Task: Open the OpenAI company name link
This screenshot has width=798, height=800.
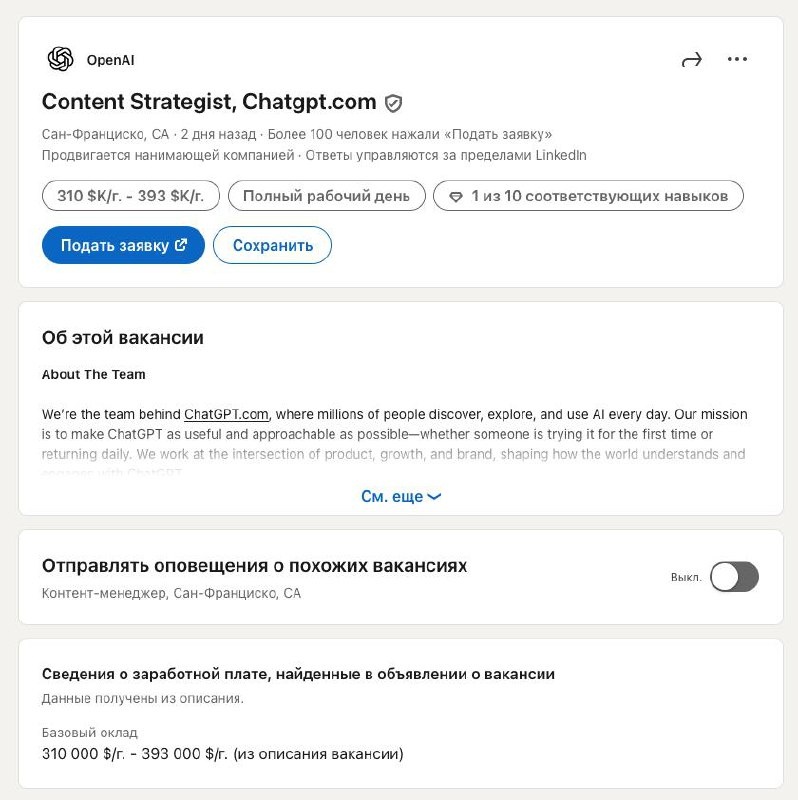Action: 110,60
